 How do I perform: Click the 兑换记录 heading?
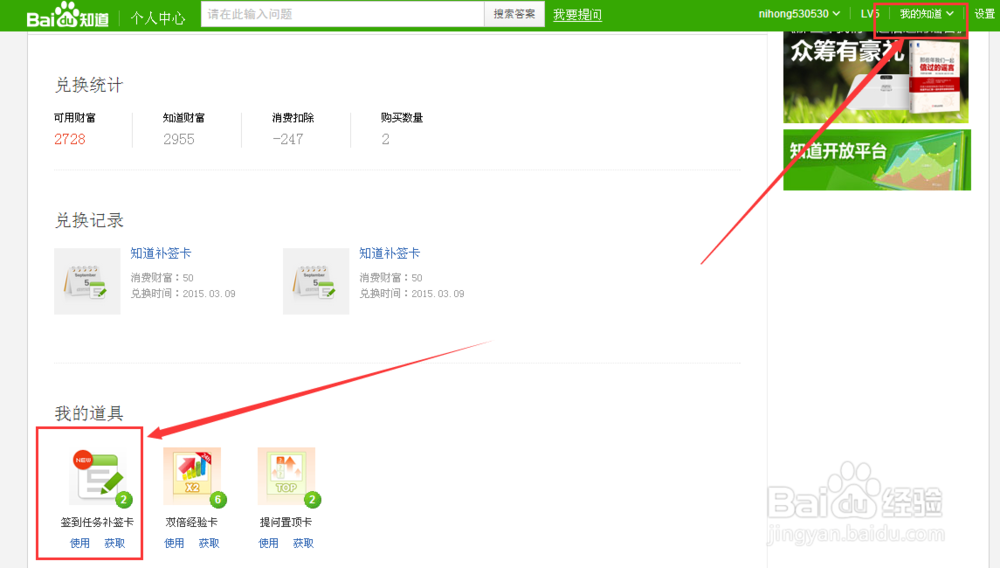pyautogui.click(x=89, y=220)
